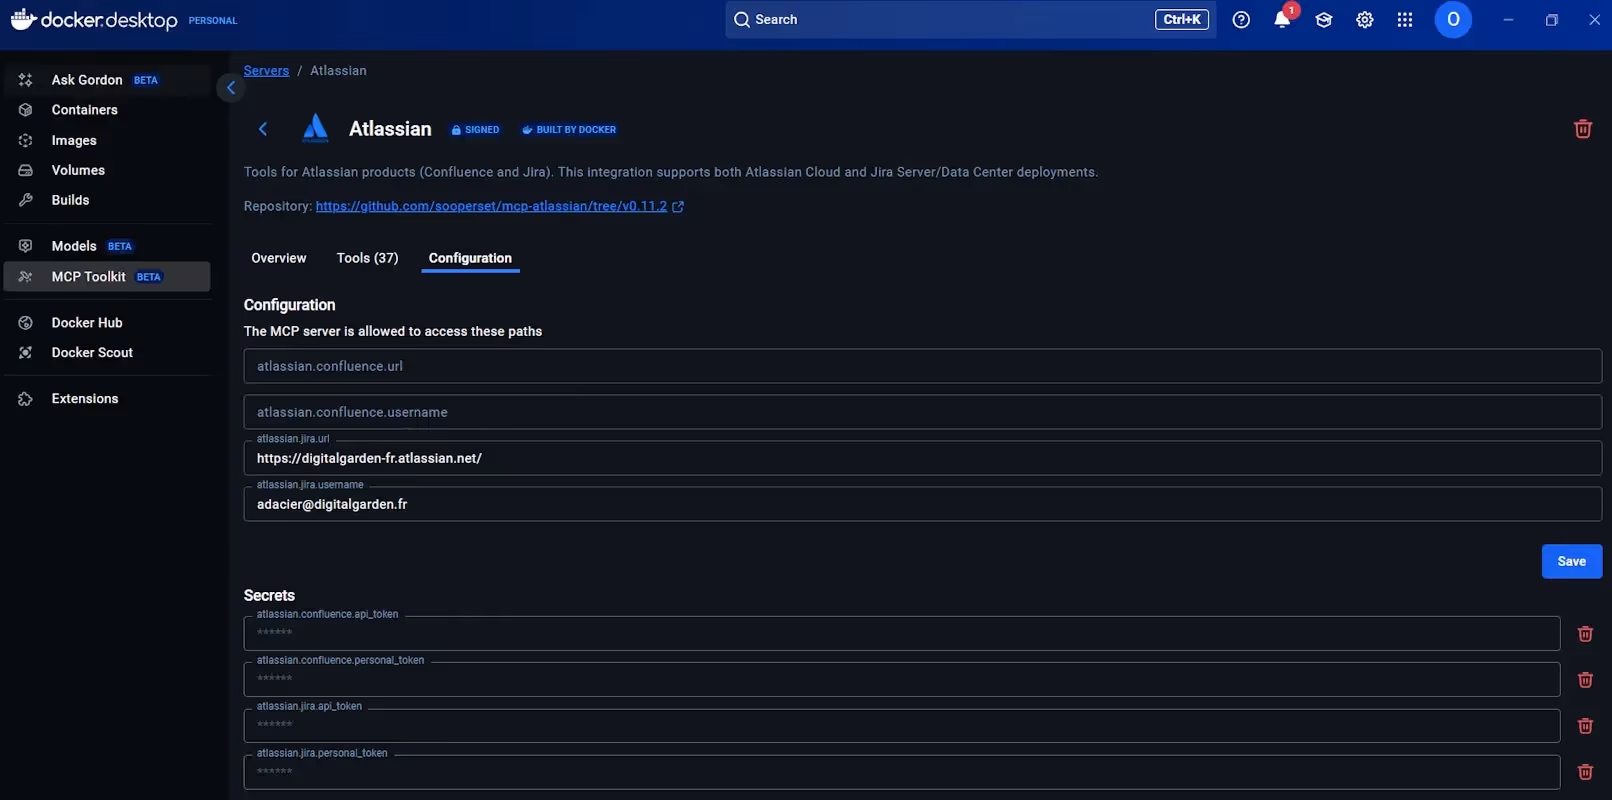Collapse the sidebar with the chevron button

231,88
